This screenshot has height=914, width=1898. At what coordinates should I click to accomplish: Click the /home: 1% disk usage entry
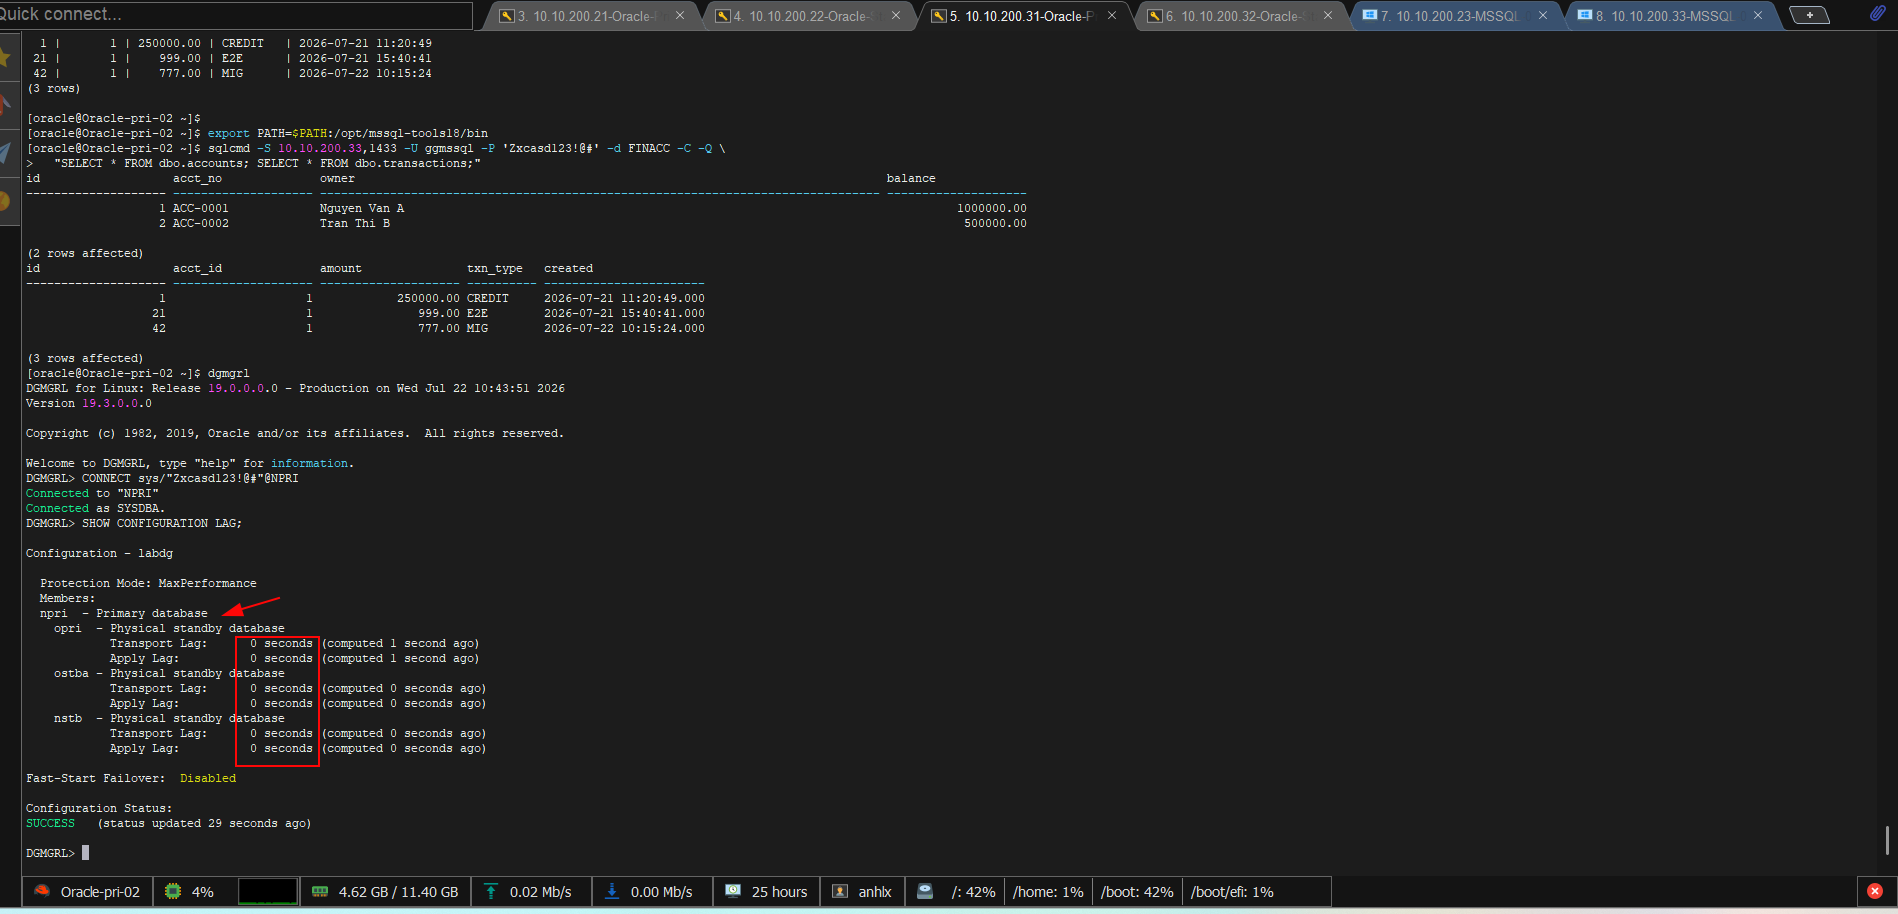tap(1048, 892)
